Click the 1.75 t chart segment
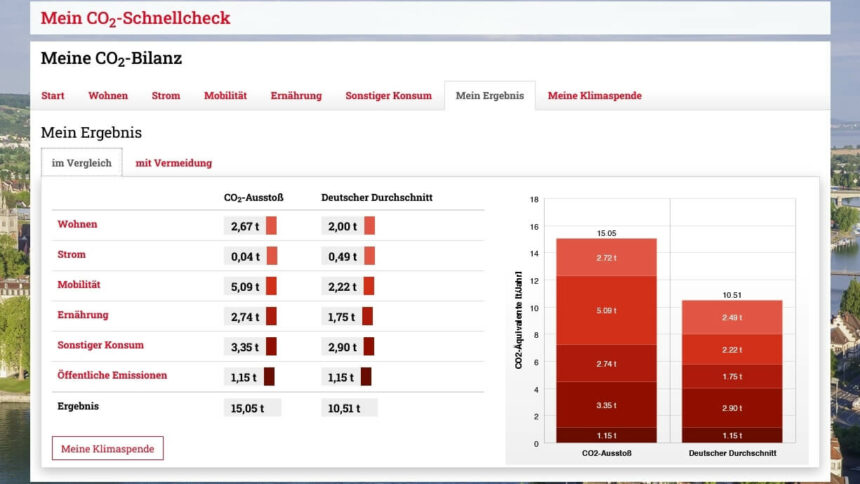Screen dimensions: 860x484 732,376
